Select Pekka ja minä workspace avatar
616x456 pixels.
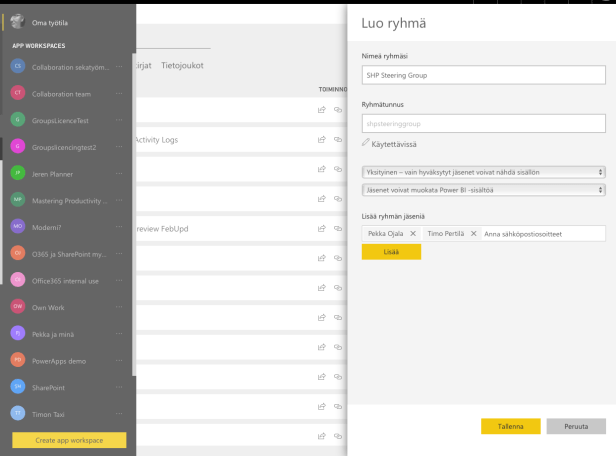point(18,333)
